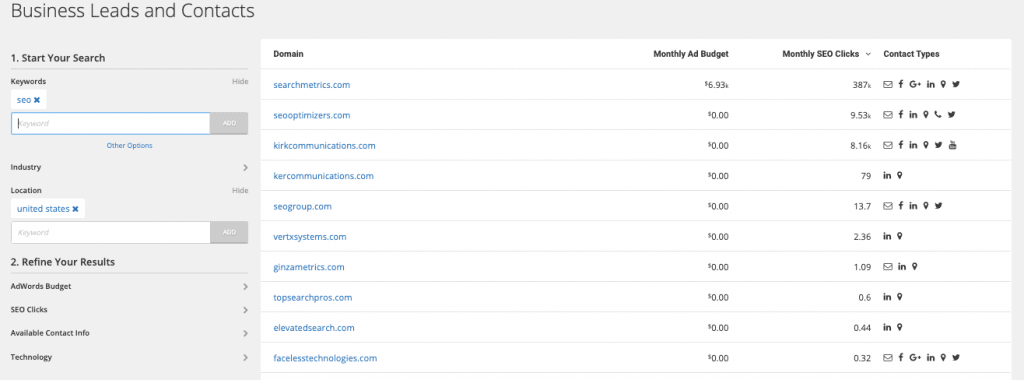
Task: Click the Facebook icon for kirkcommunications.com
Action: pos(901,145)
